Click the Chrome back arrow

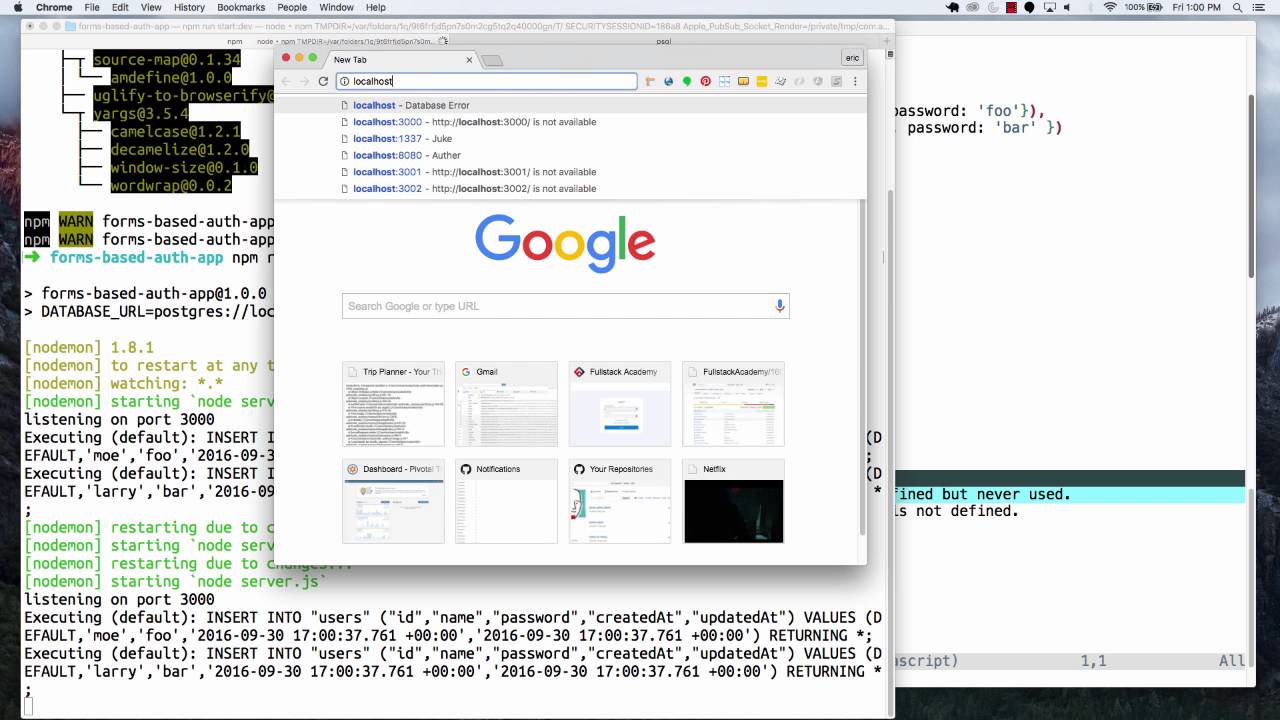coord(286,81)
